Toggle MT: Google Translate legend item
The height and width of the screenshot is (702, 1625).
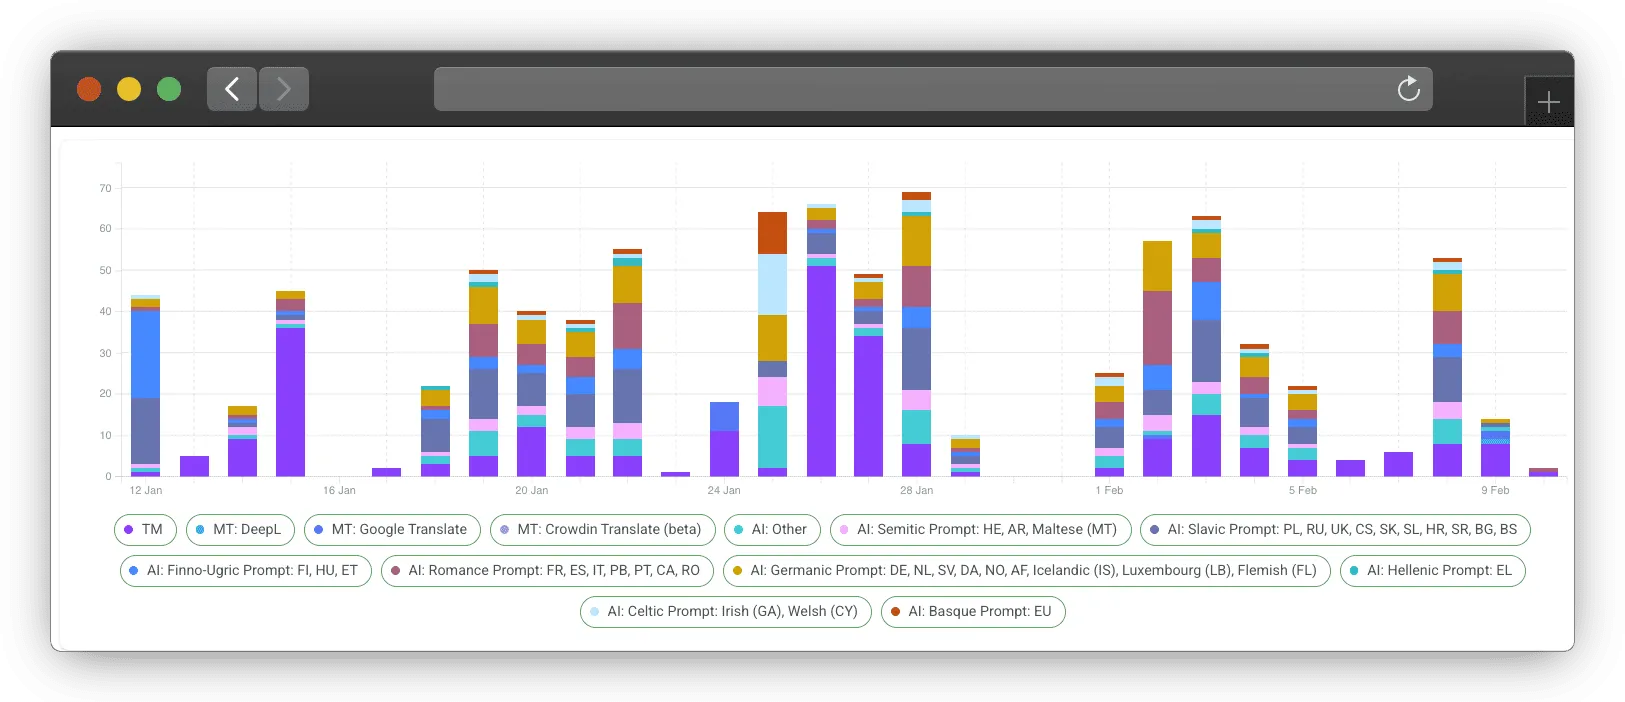(x=391, y=530)
